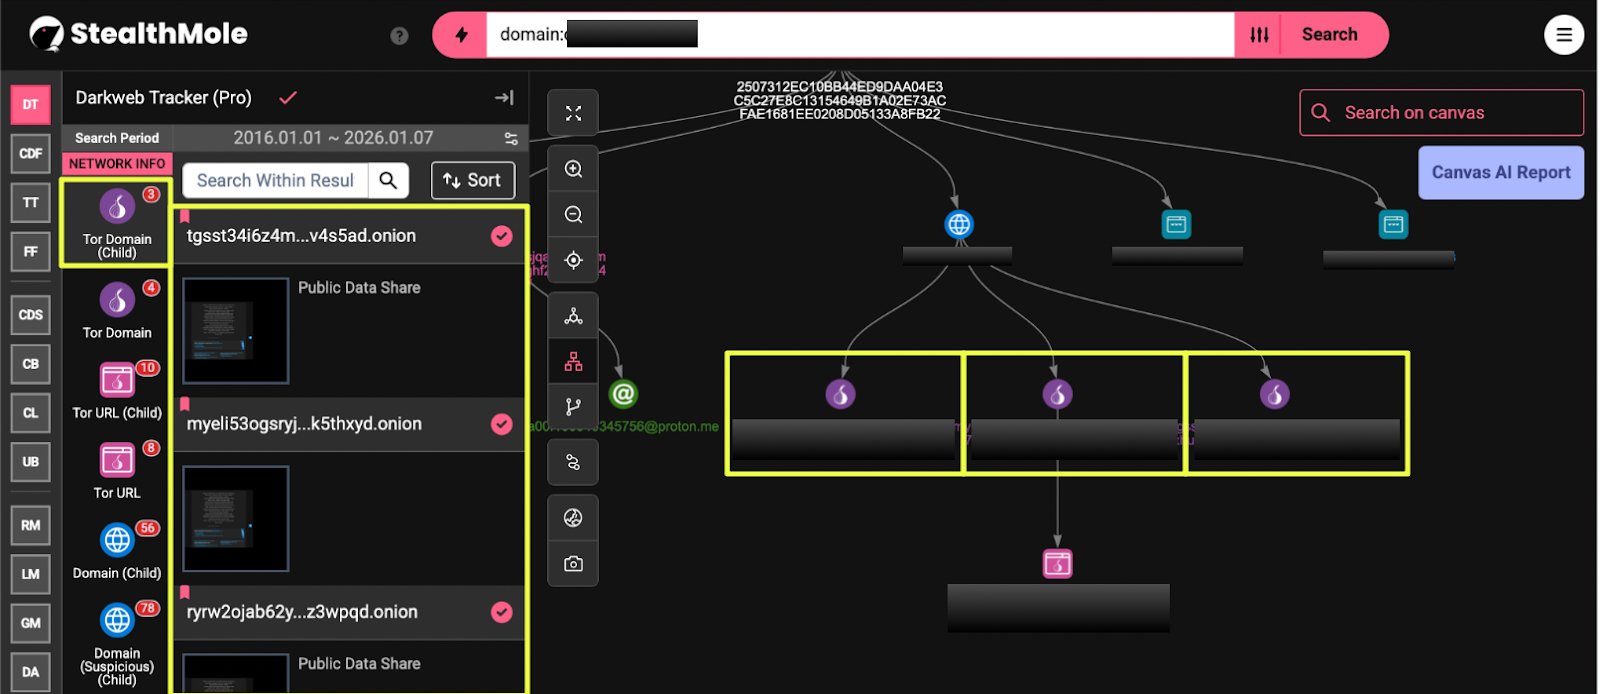The width and height of the screenshot is (1600, 694).
Task: Open the Sort options
Action: (472, 181)
